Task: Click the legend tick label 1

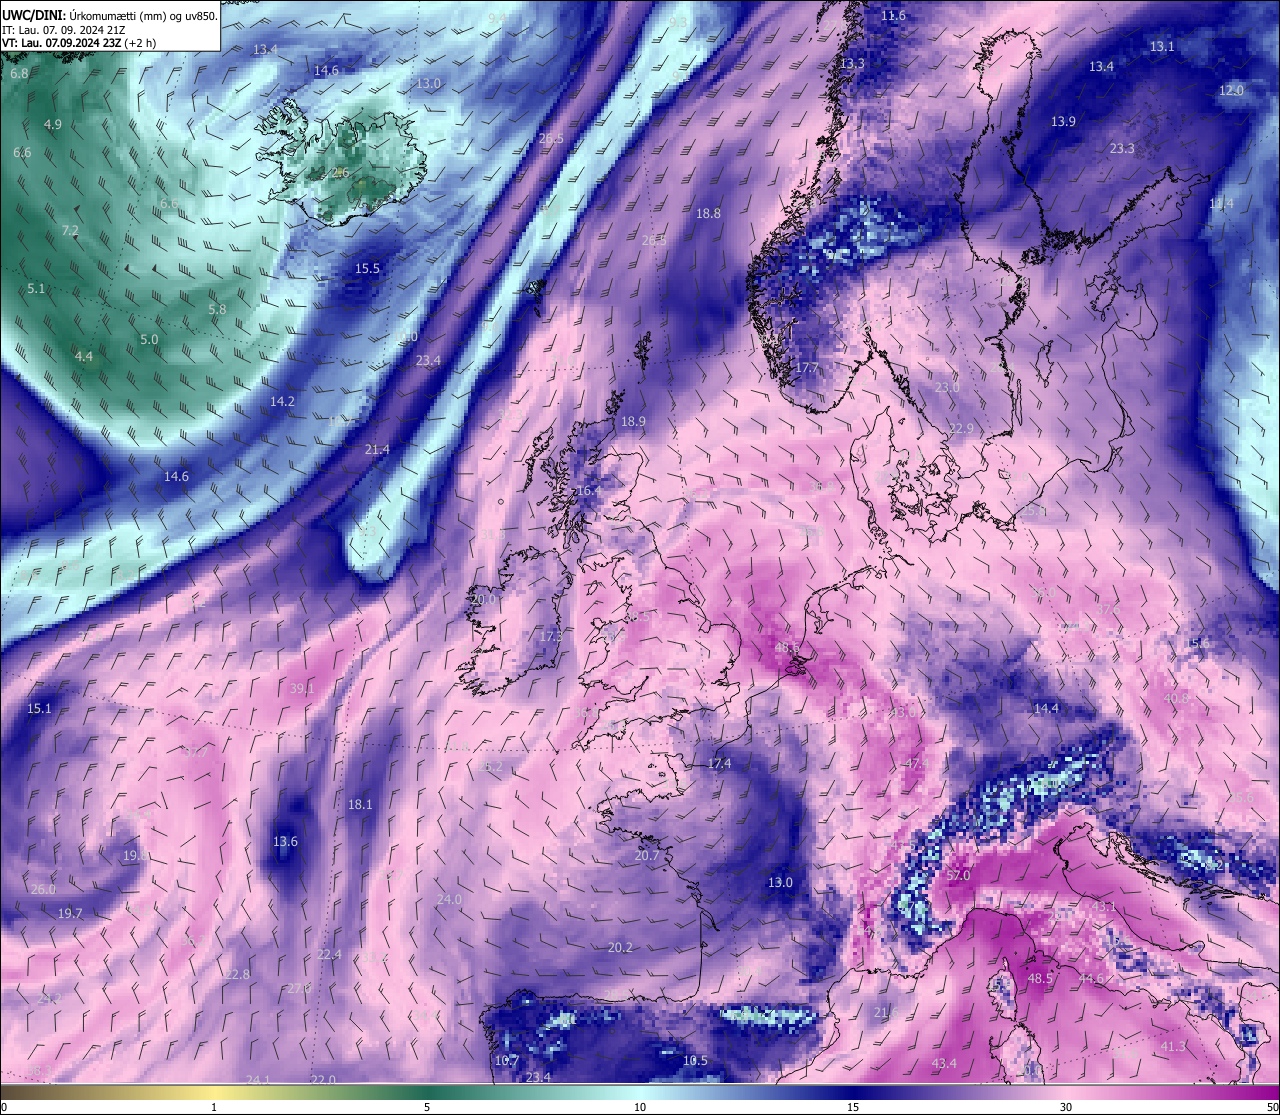Action: pos(214,1107)
